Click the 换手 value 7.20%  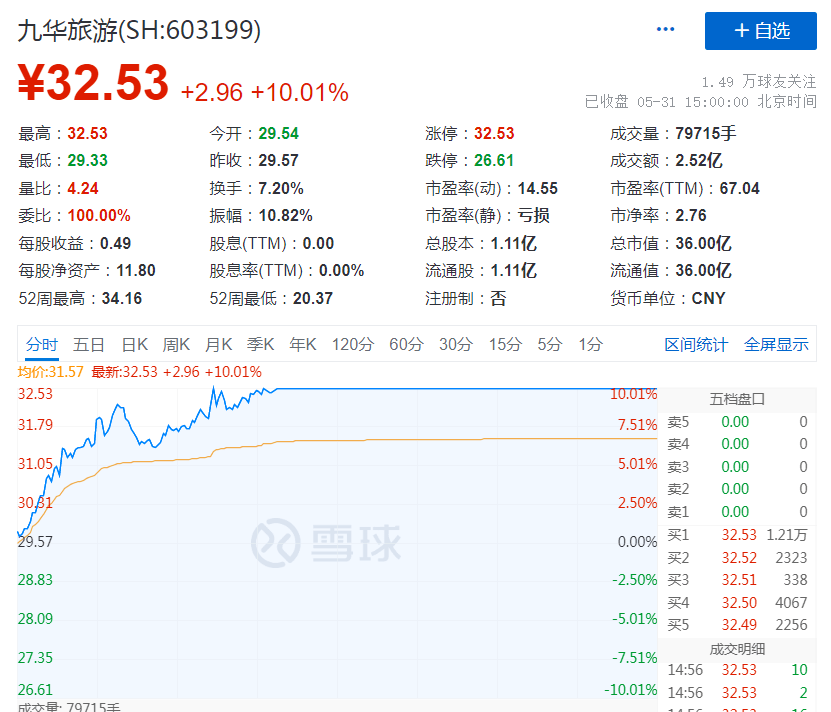tap(281, 188)
